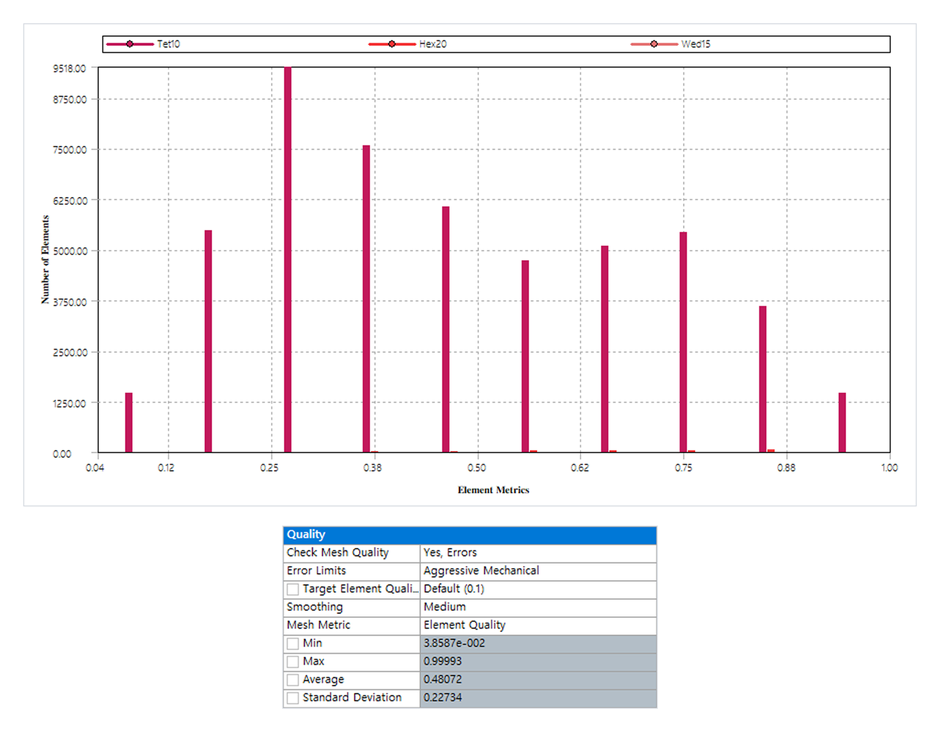Open the Mesh Metric value Element Quality
Screen dimensions: 940x732
538,625
